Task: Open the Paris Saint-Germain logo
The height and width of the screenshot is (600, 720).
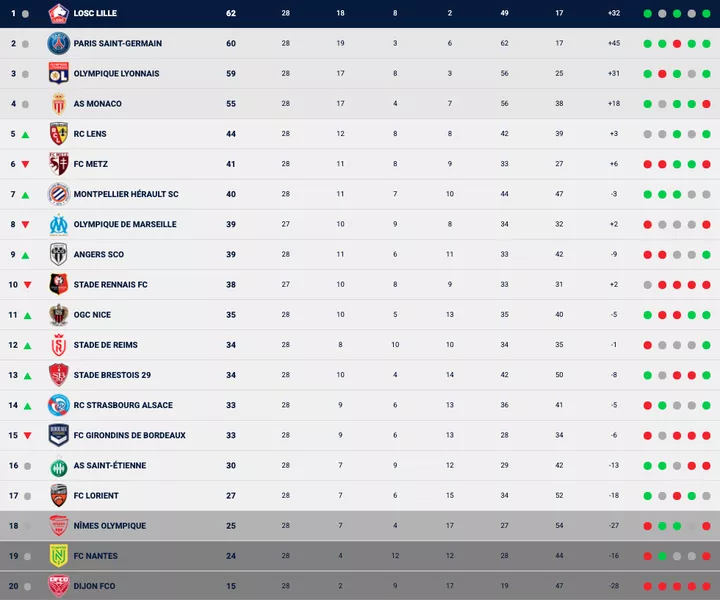Action: pyautogui.click(x=58, y=44)
